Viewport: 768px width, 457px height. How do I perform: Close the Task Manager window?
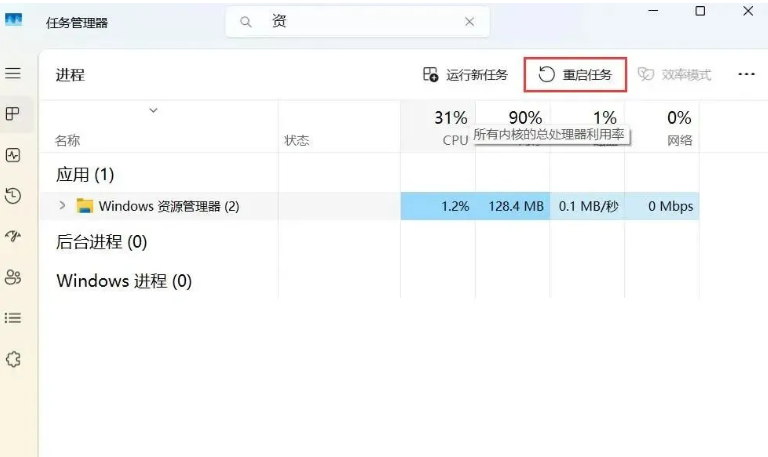[x=748, y=11]
